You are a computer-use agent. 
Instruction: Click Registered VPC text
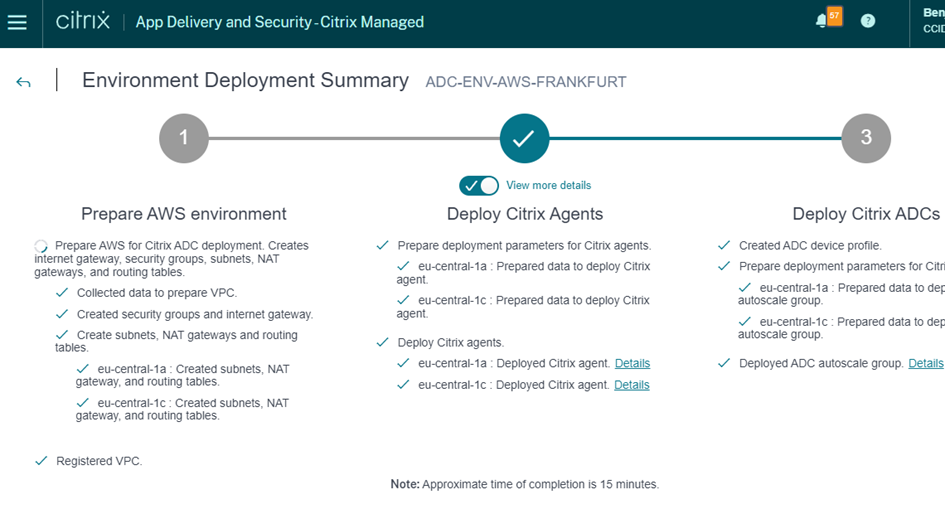pos(99,461)
